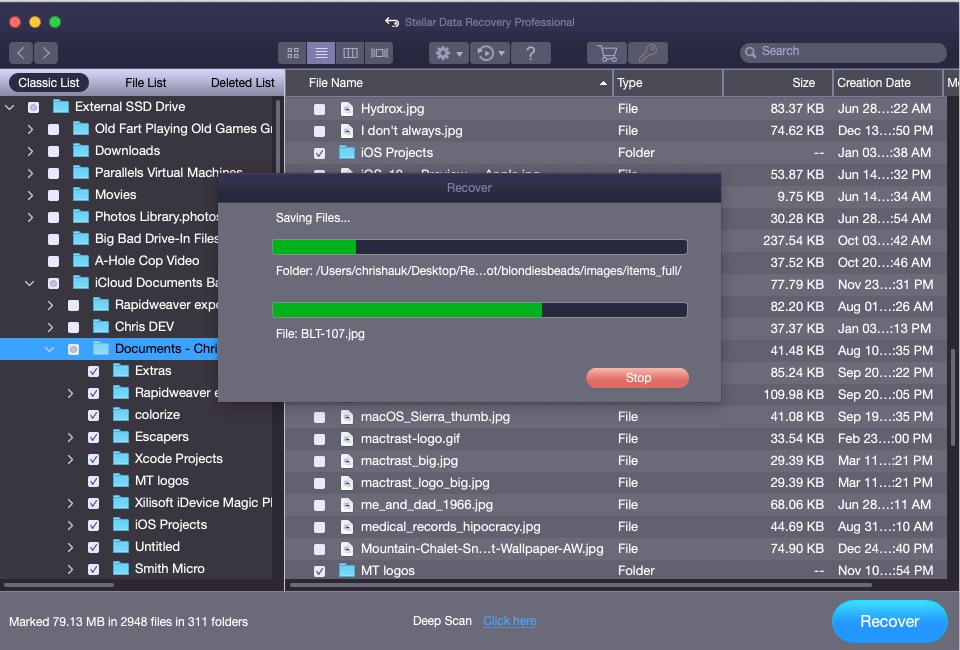Click the file list horizontal scrollbar
The width and height of the screenshot is (960, 650).
580,585
